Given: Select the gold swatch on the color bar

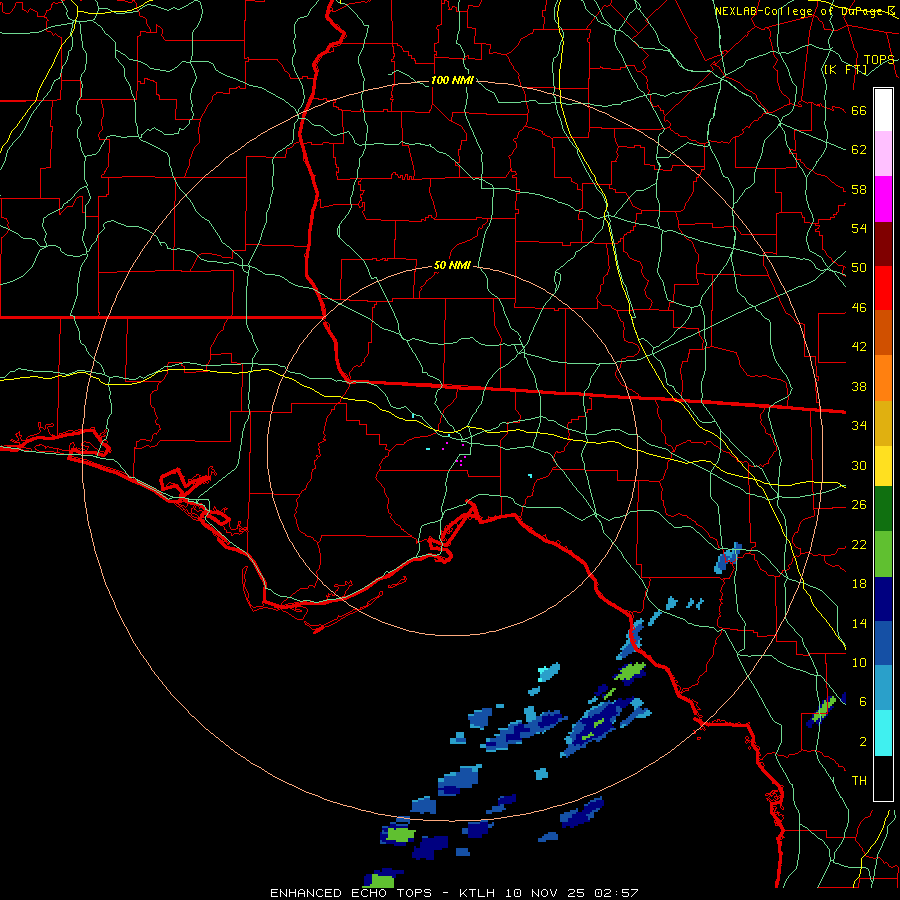Looking at the screenshot, I should pyautogui.click(x=883, y=423).
